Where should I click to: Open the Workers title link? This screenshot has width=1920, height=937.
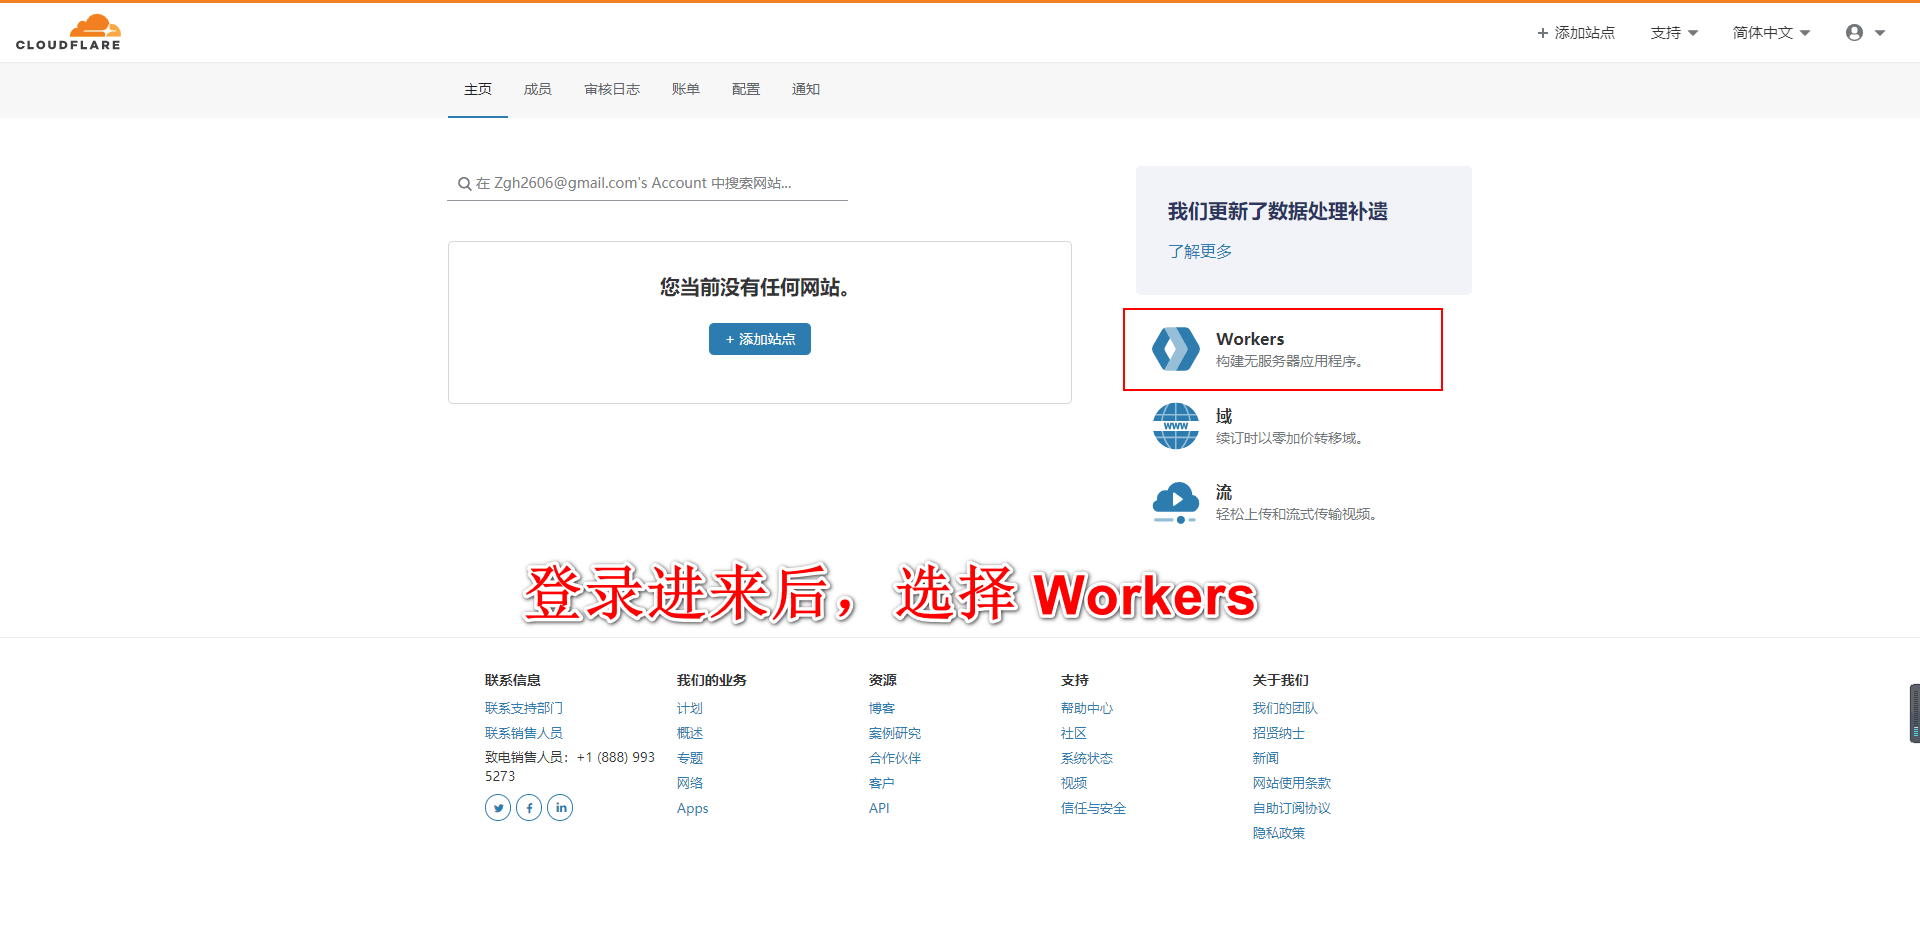pyautogui.click(x=1250, y=339)
